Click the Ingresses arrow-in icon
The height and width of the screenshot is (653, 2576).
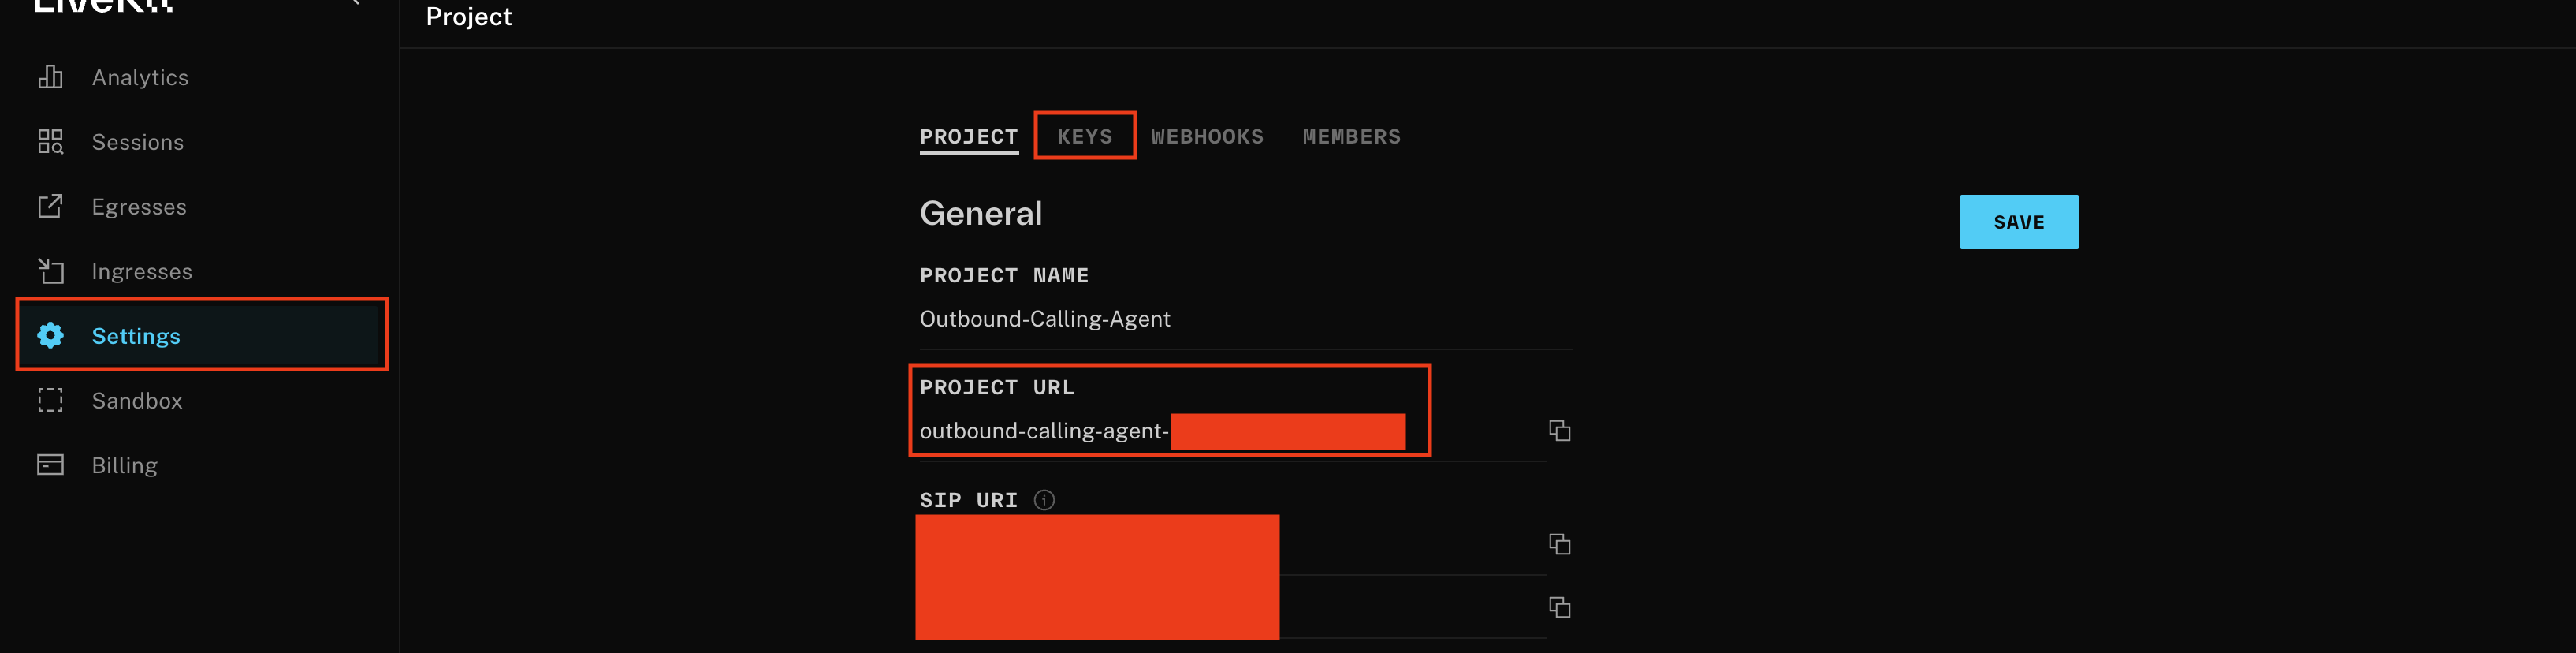50,271
